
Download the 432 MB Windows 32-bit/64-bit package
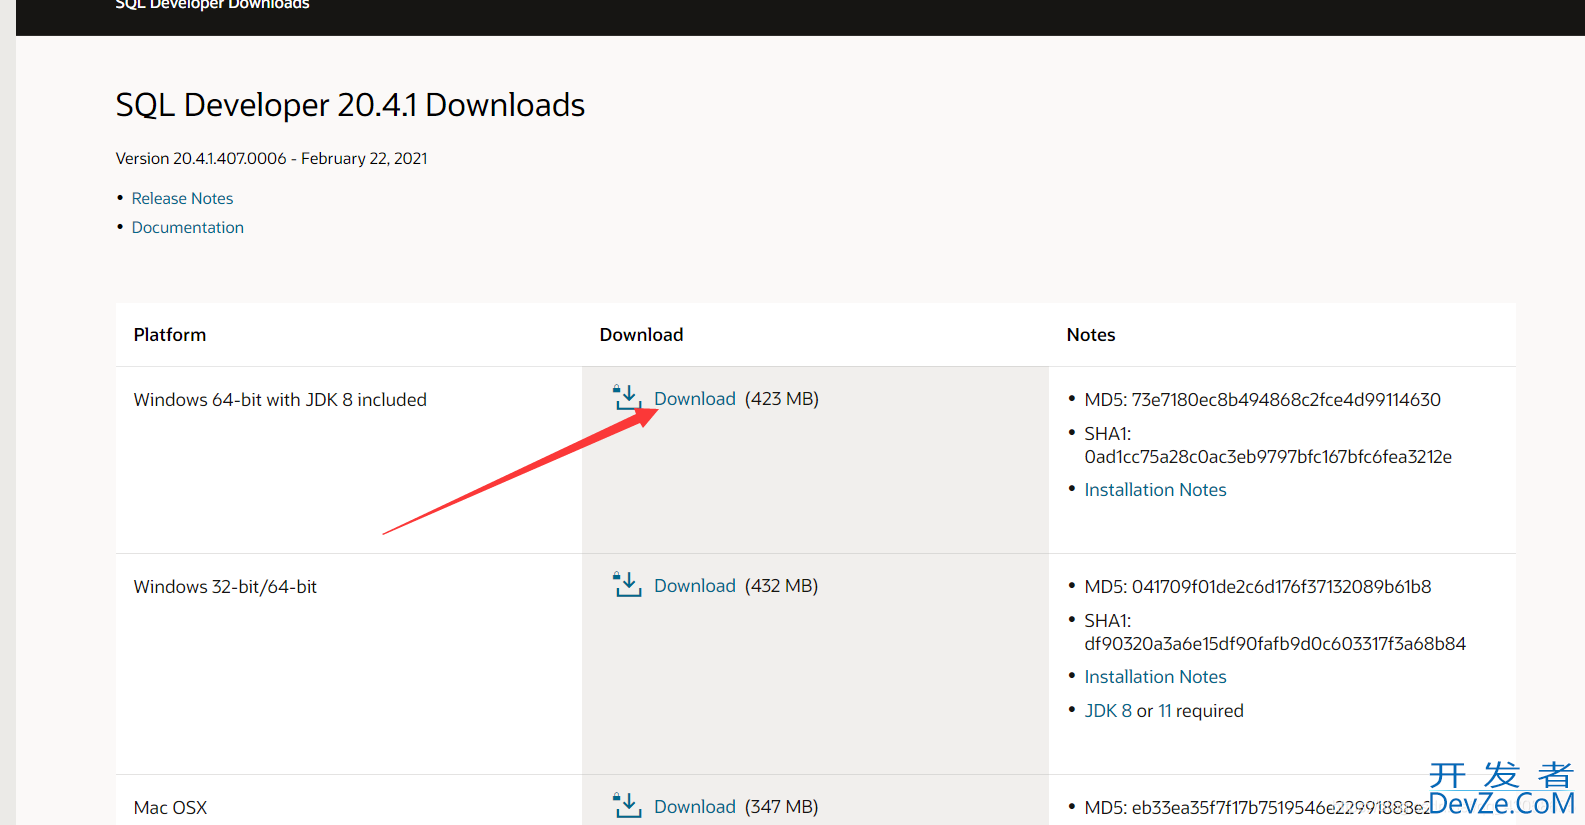click(694, 586)
